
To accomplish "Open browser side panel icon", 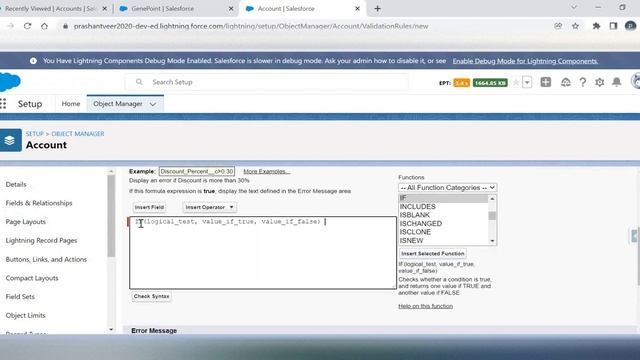I will click(x=613, y=26).
